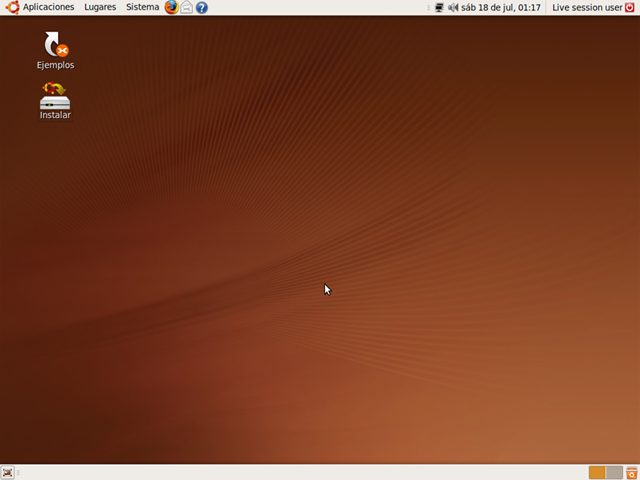The height and width of the screenshot is (480, 640).
Task: Click the network connection tray icon
Action: 439,7
